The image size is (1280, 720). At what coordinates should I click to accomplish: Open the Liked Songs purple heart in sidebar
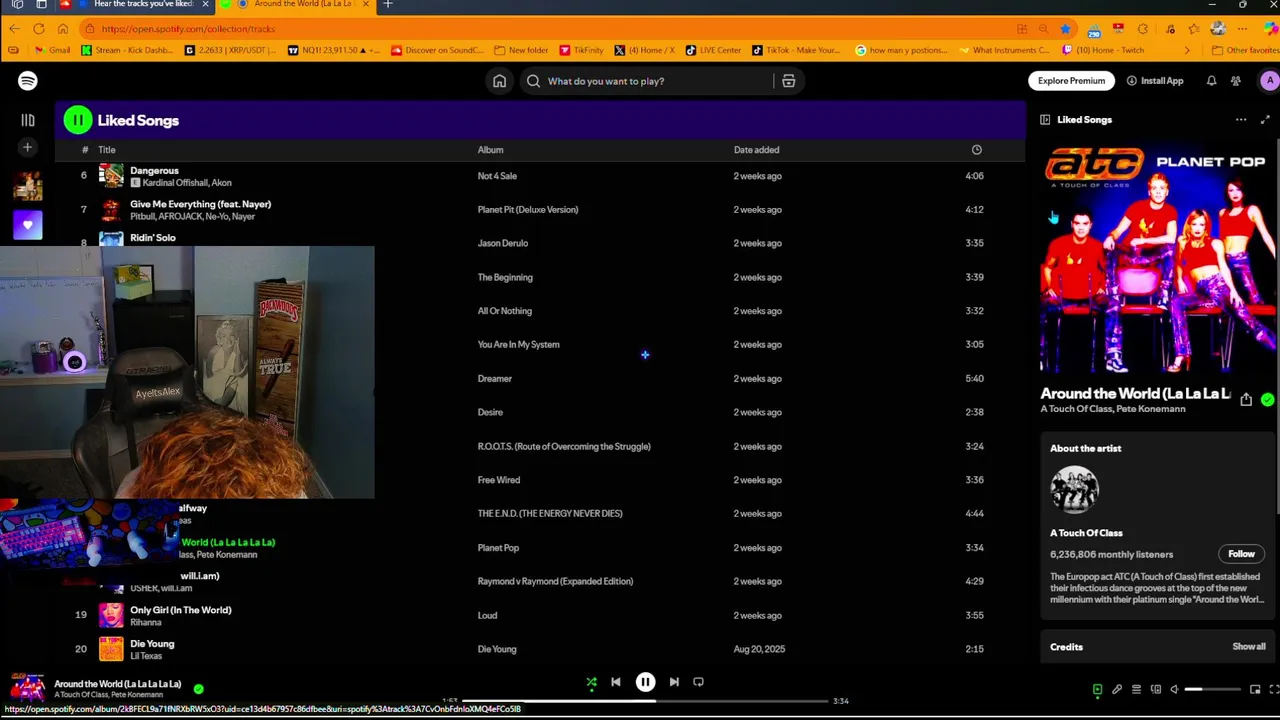(x=28, y=225)
